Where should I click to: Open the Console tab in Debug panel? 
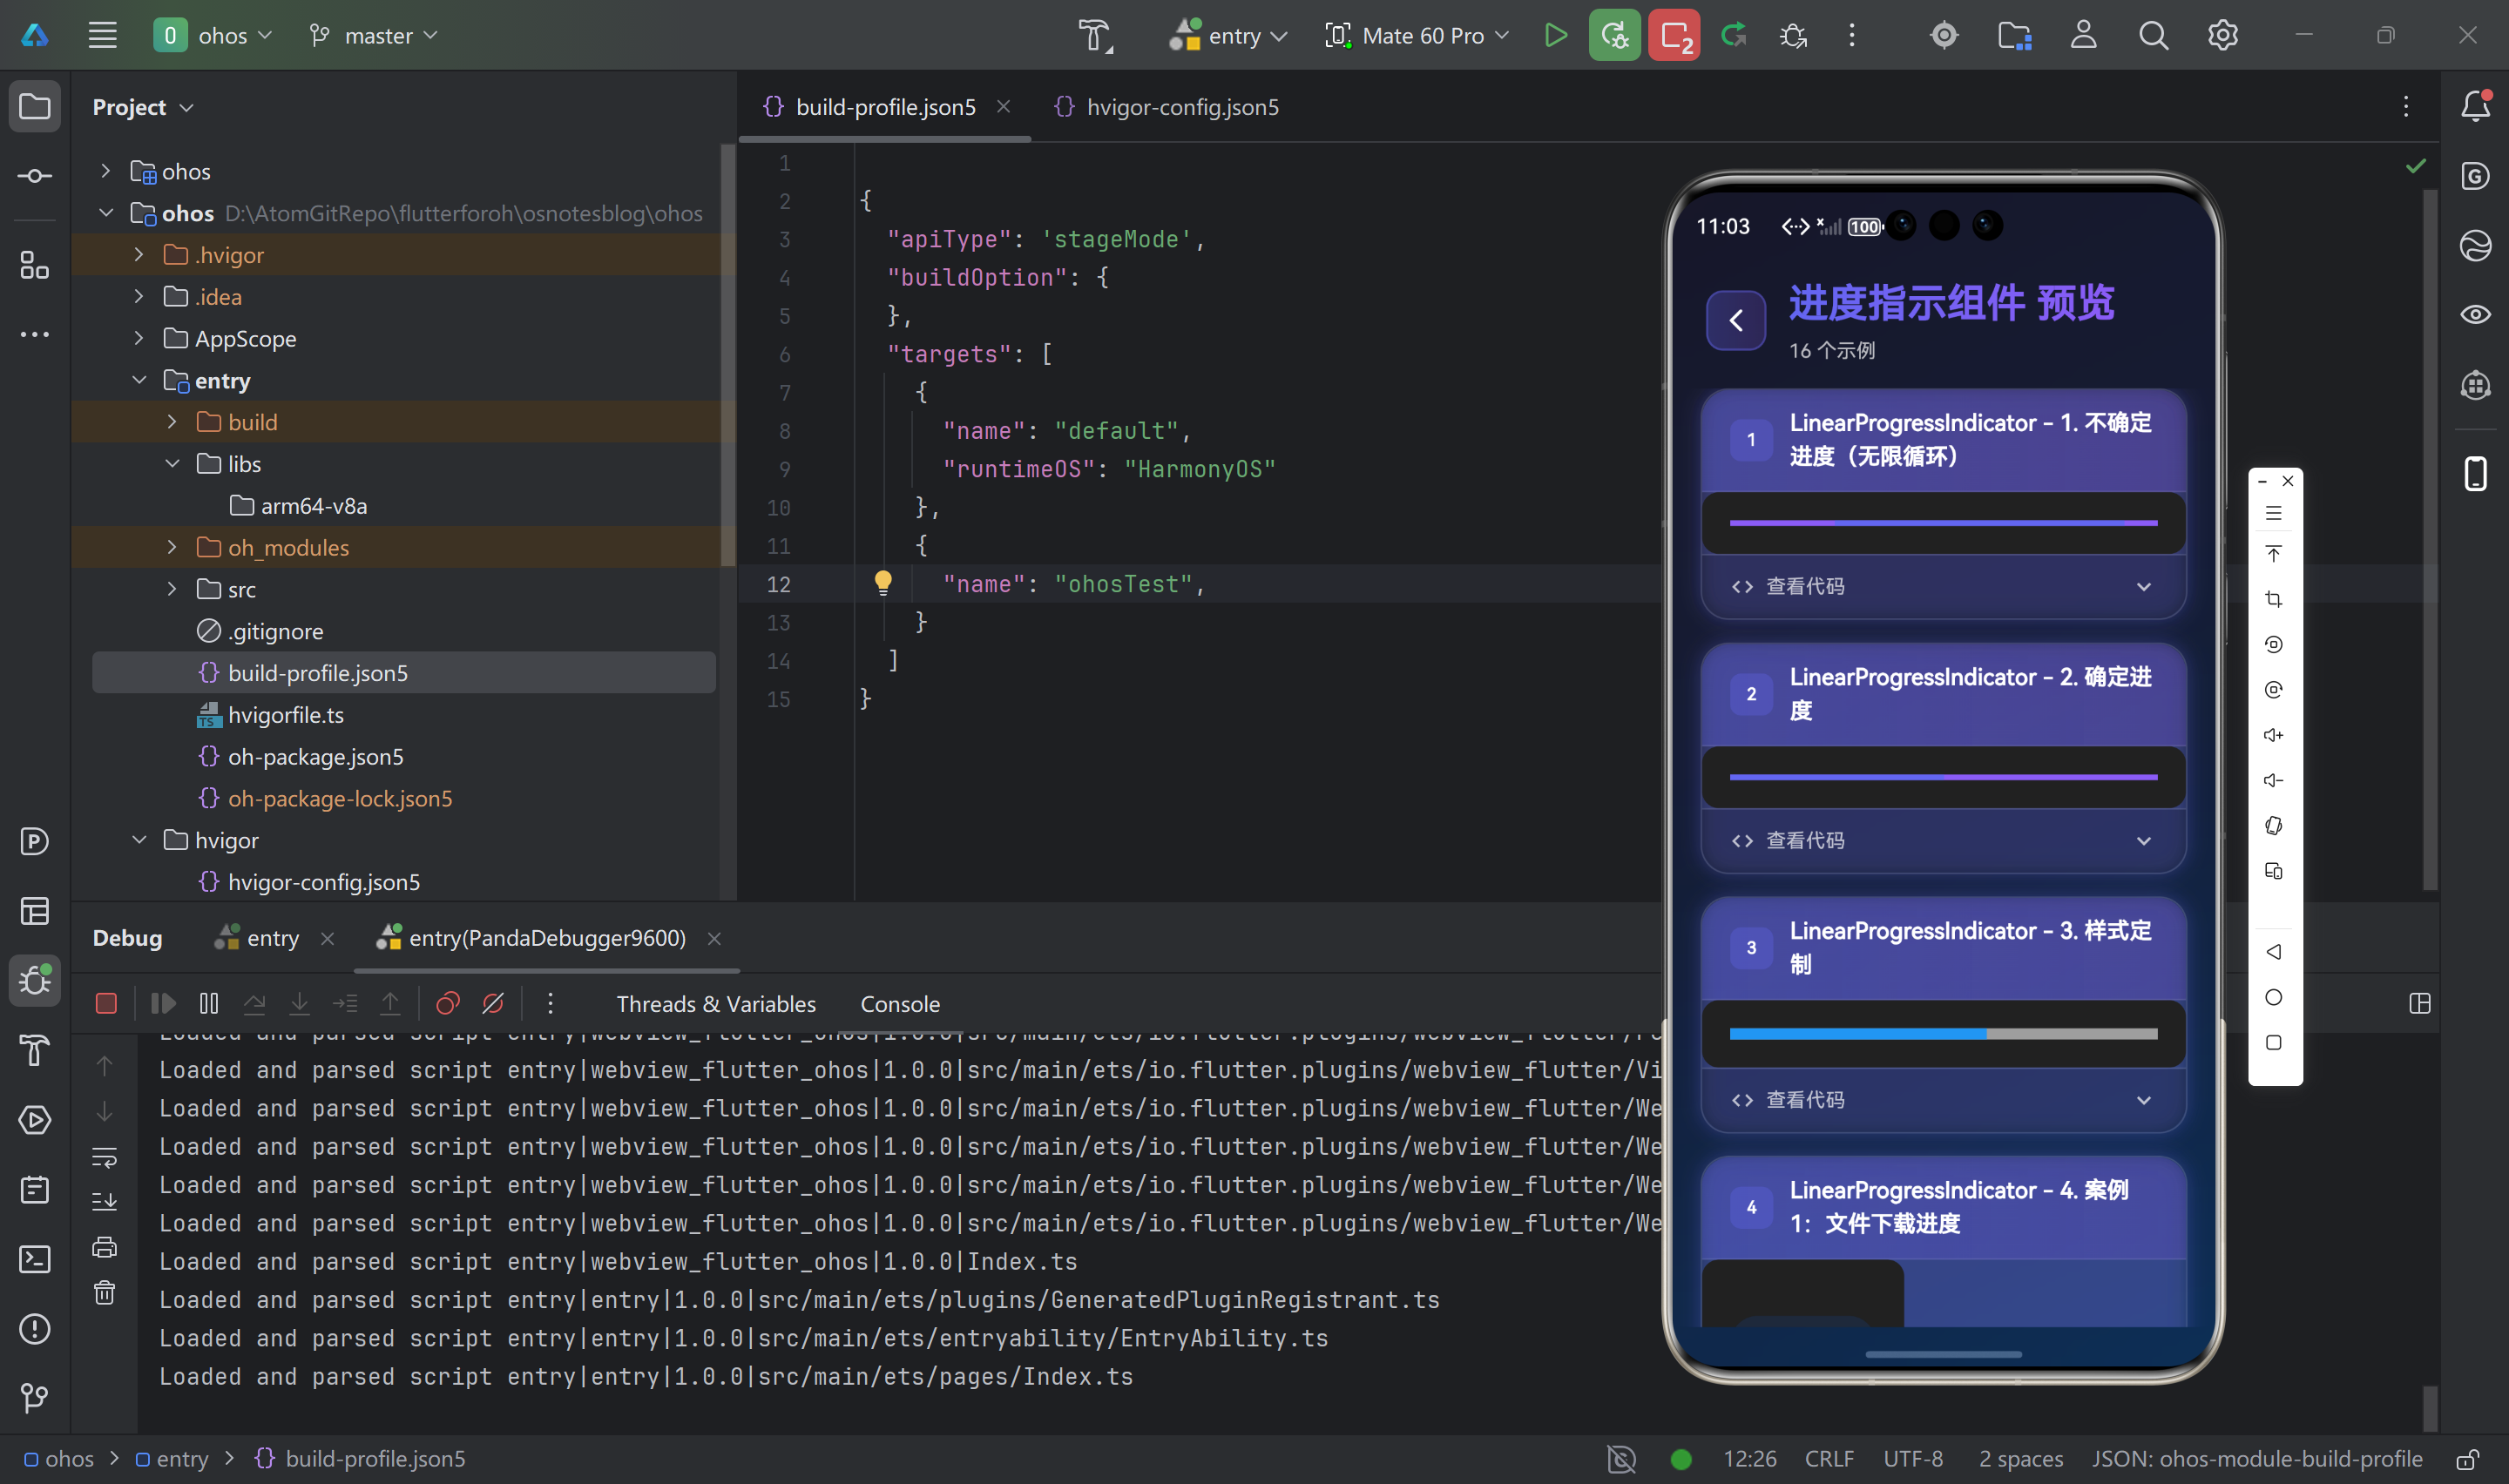coord(899,1003)
